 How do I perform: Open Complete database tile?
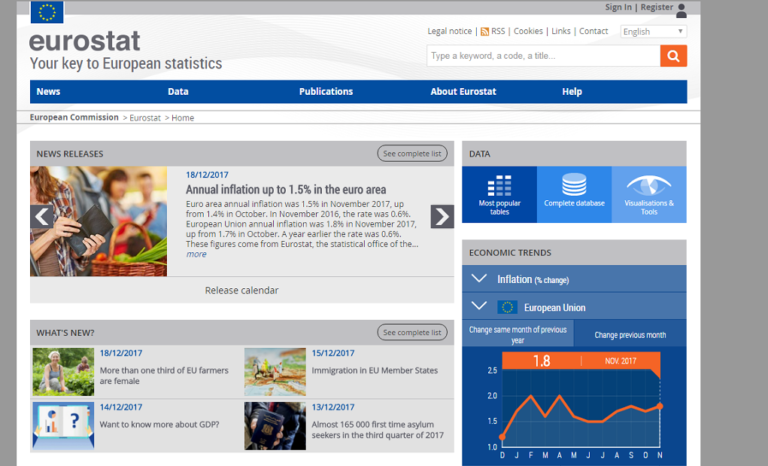[574, 195]
